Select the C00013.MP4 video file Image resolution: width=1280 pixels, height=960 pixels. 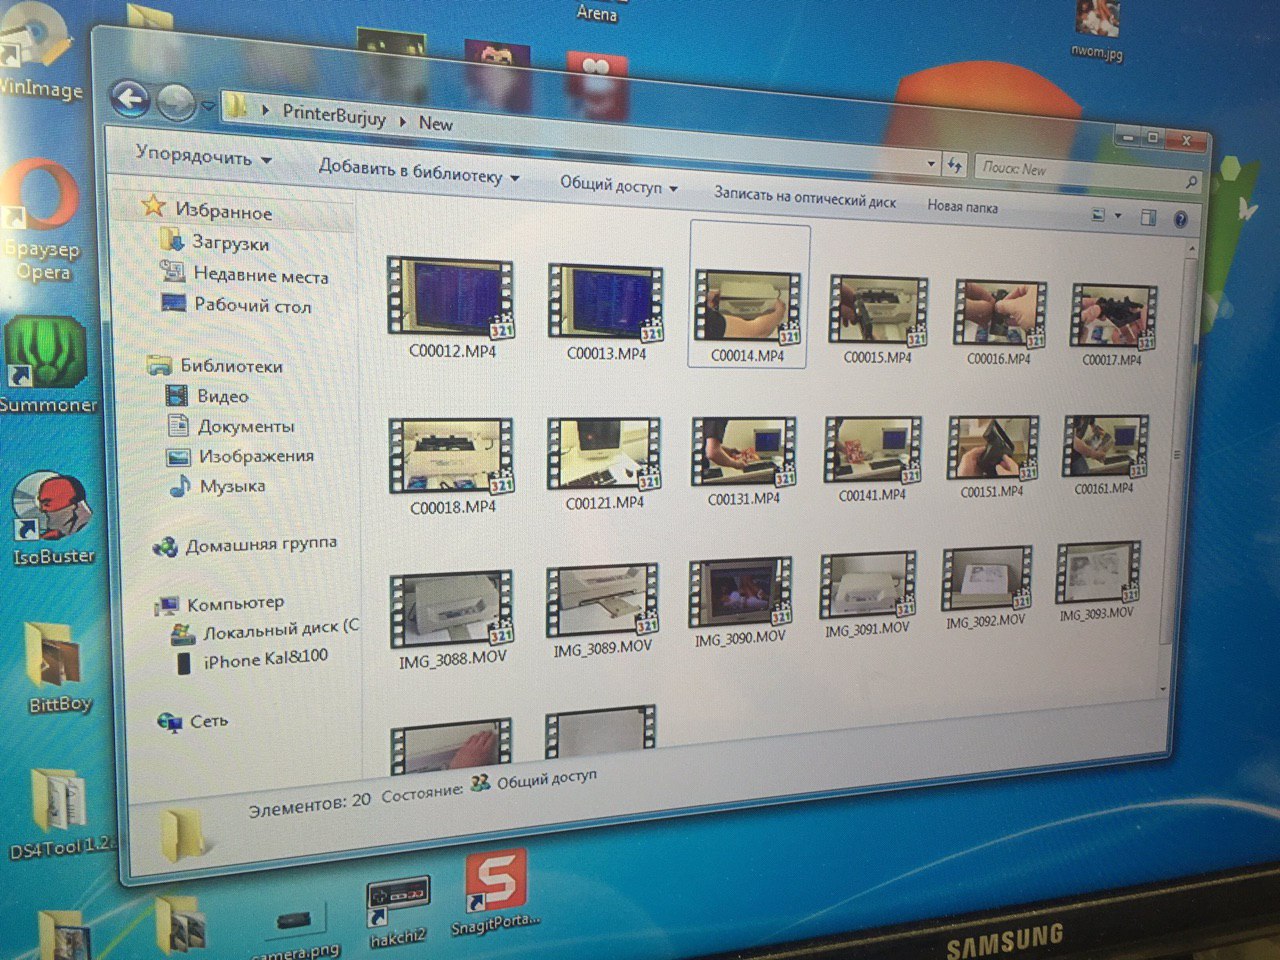coord(606,311)
